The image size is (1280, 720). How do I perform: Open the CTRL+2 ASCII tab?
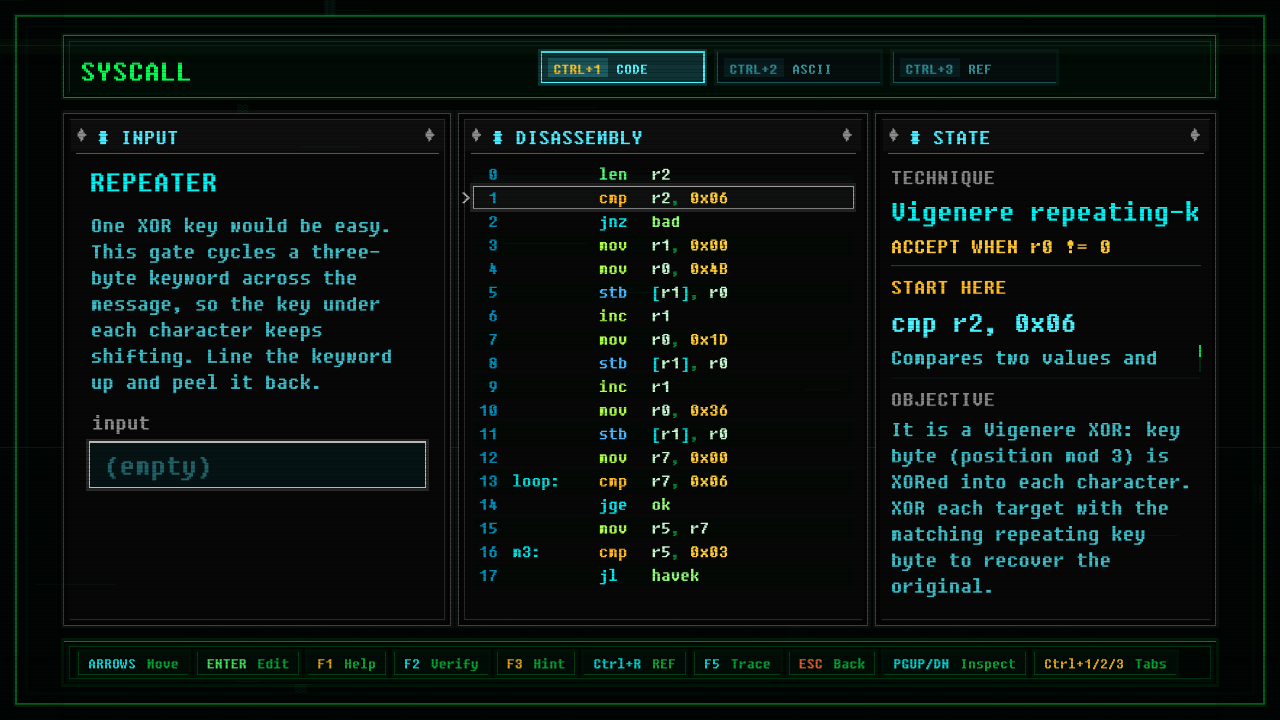[799, 68]
